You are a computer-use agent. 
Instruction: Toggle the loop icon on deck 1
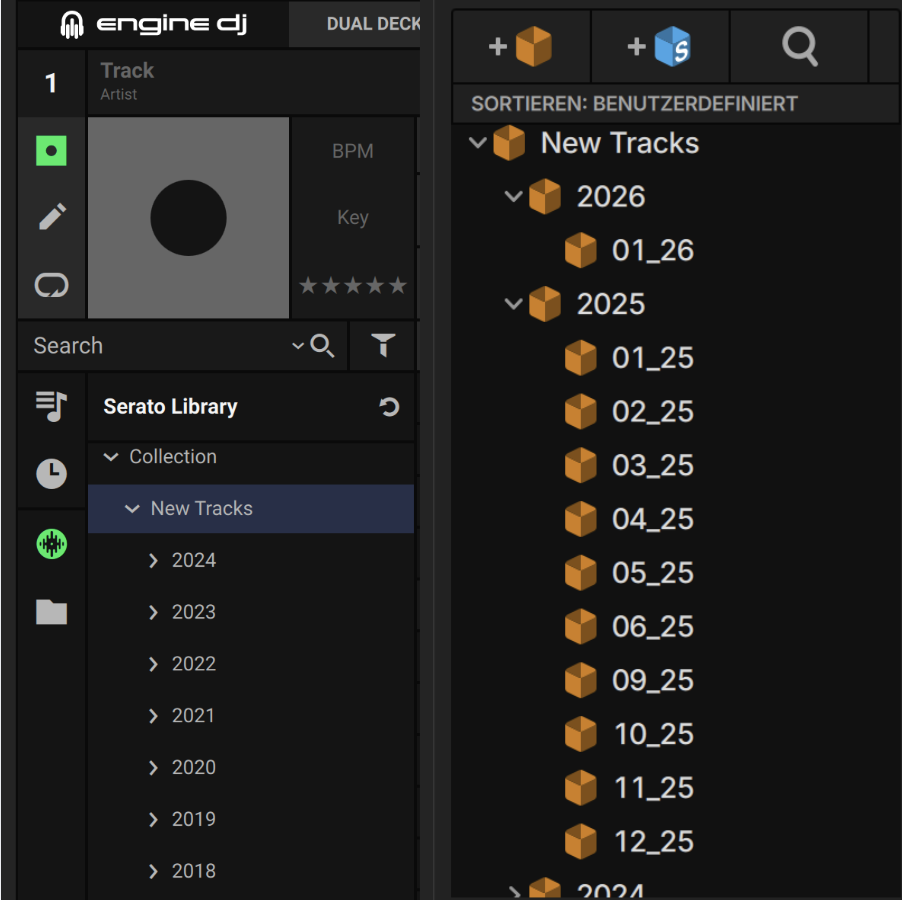pos(52,286)
